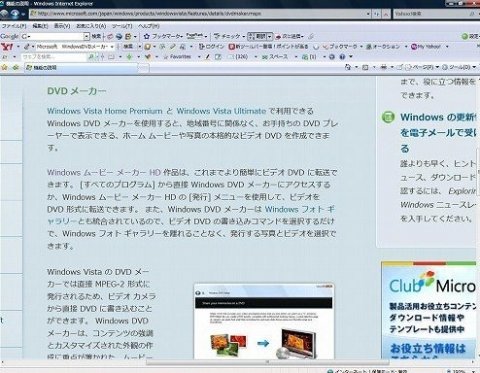The image size is (480, 373).
Task: Open the Windows Vista Home Premium link
Action: pos(105,111)
